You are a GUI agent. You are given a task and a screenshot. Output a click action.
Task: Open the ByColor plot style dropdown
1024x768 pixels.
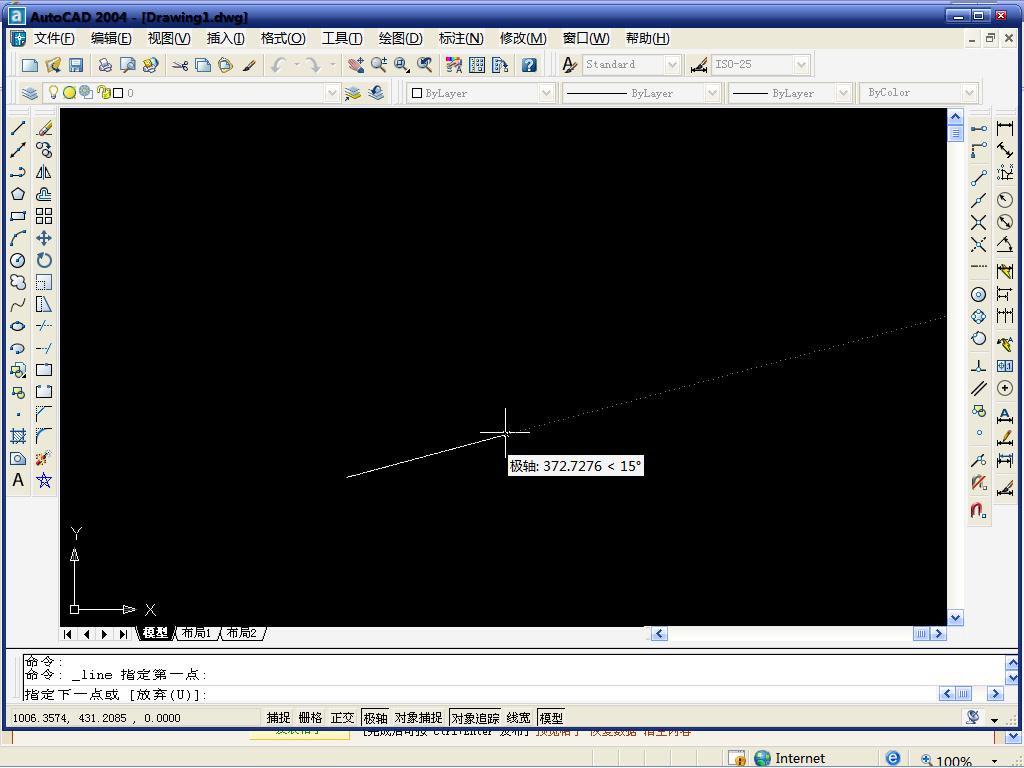[x=969, y=93]
